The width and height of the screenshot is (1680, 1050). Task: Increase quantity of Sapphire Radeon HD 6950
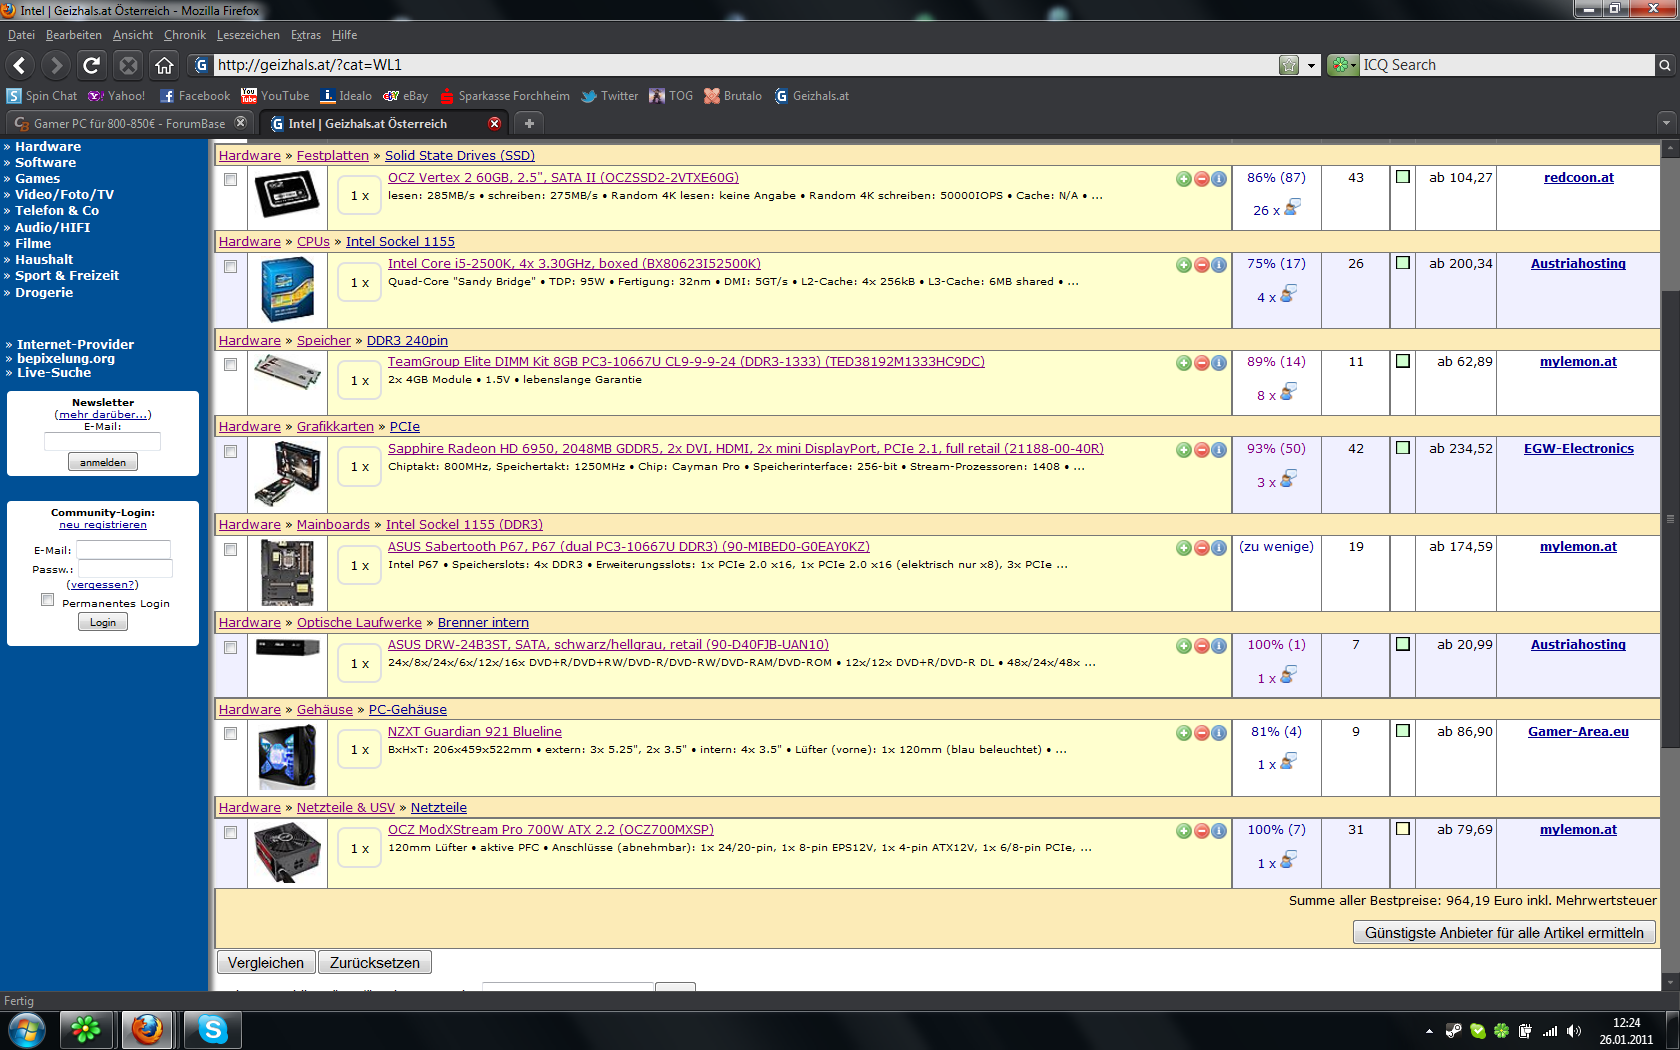pyautogui.click(x=1184, y=450)
